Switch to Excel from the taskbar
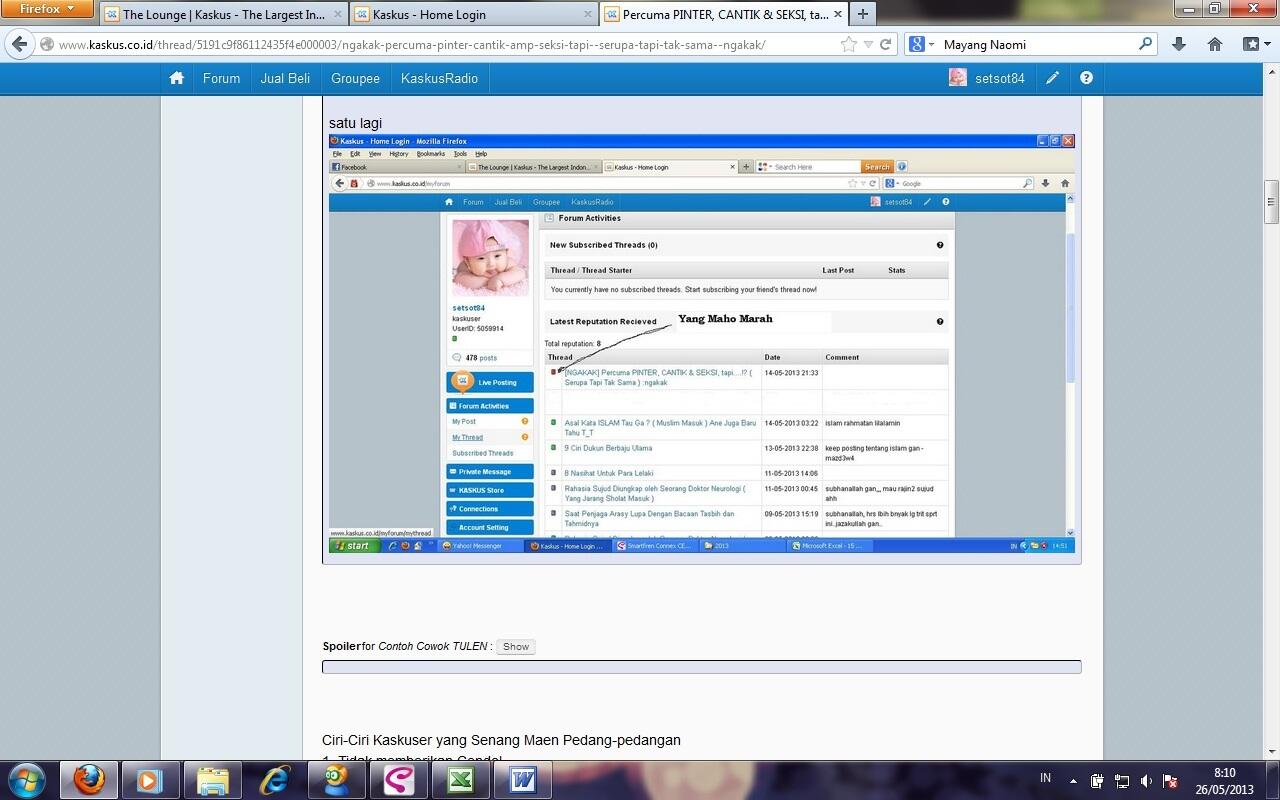Screen dimensions: 1280x800 (x=460, y=779)
